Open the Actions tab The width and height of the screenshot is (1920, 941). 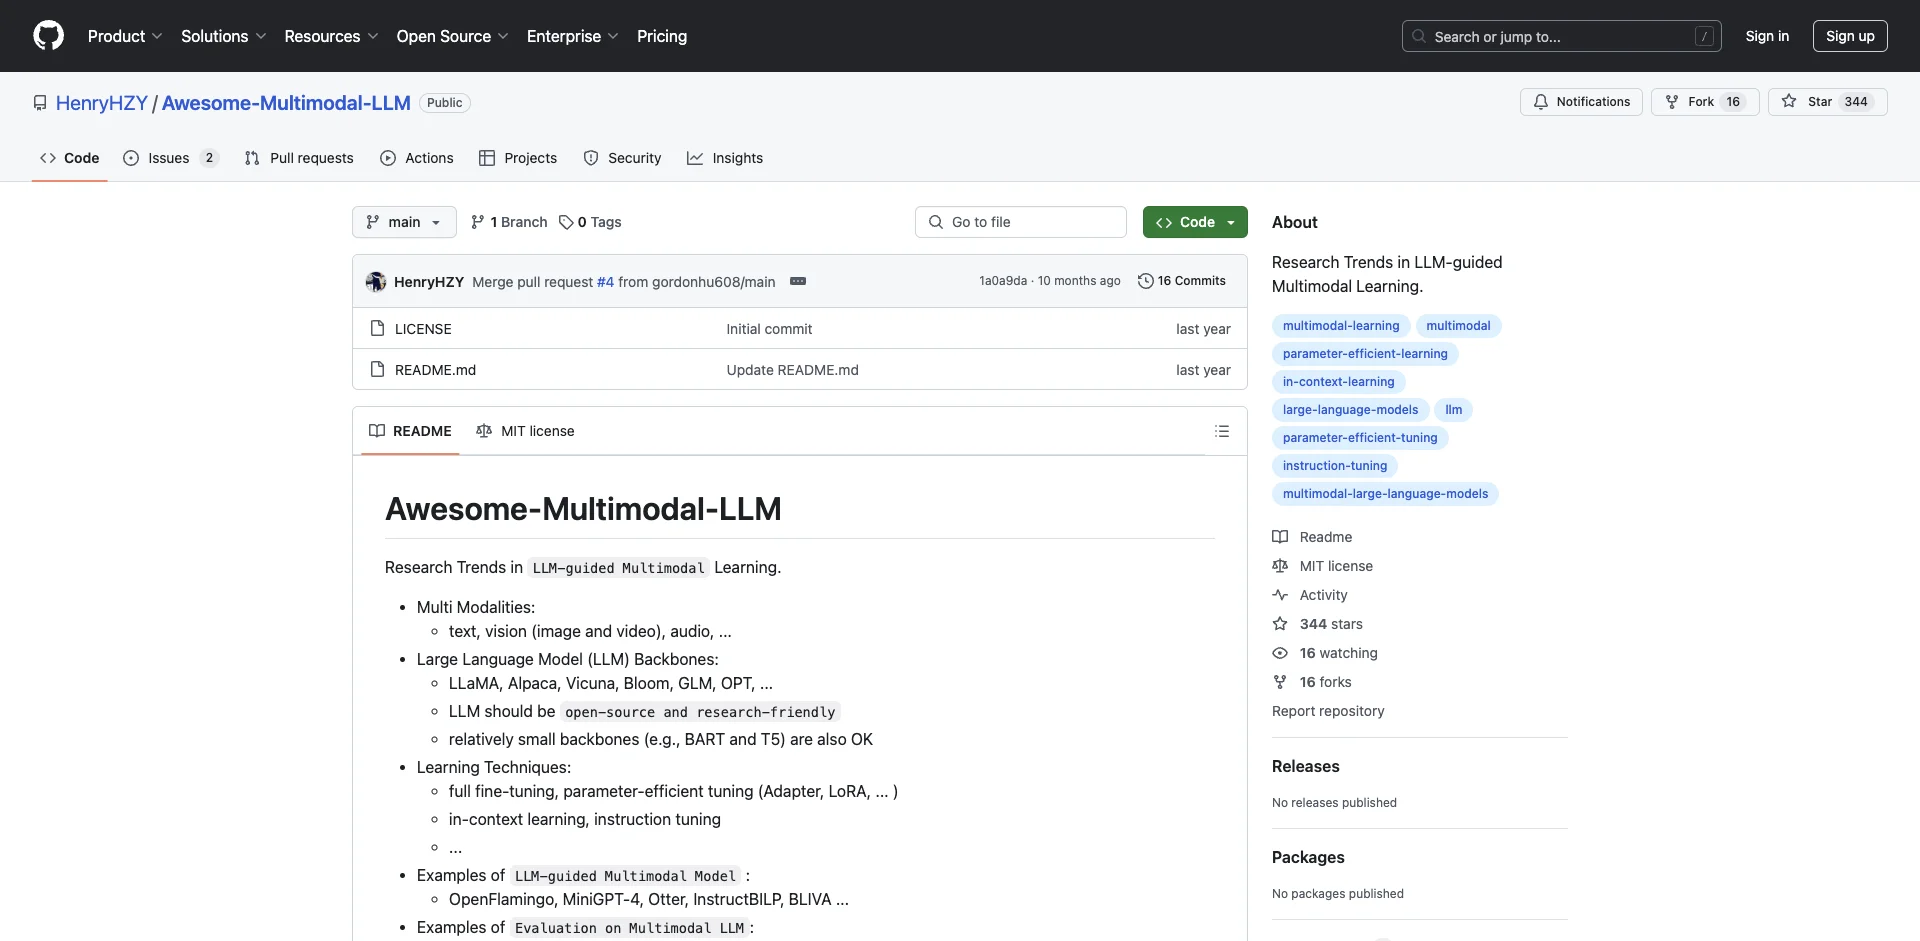417,158
